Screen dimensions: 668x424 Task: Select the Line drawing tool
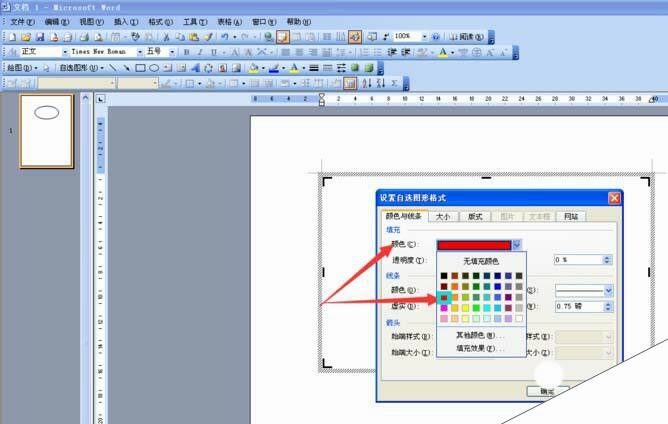(113, 68)
